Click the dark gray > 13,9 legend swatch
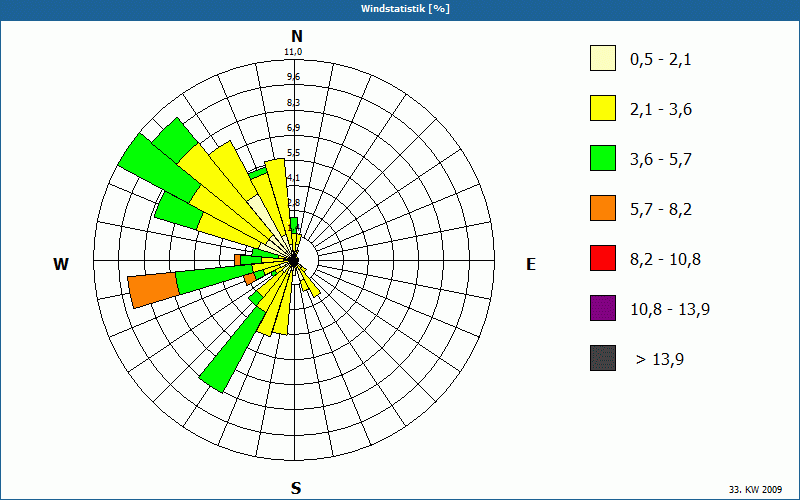Viewport: 800px width, 500px height. pyautogui.click(x=603, y=358)
